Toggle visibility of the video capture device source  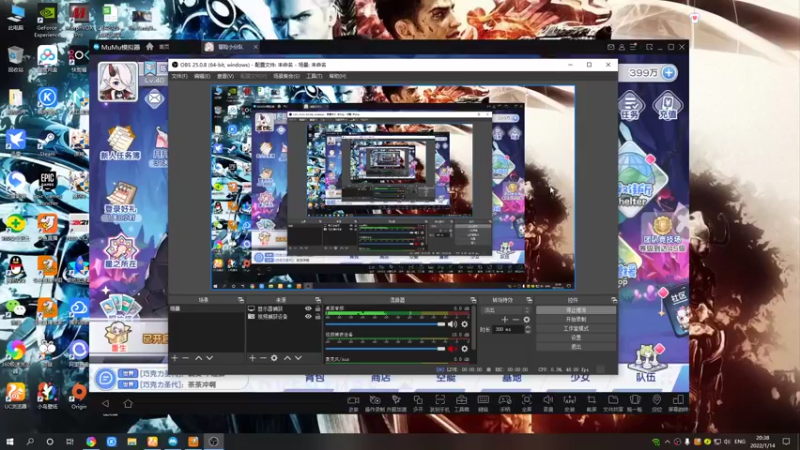pyautogui.click(x=308, y=316)
